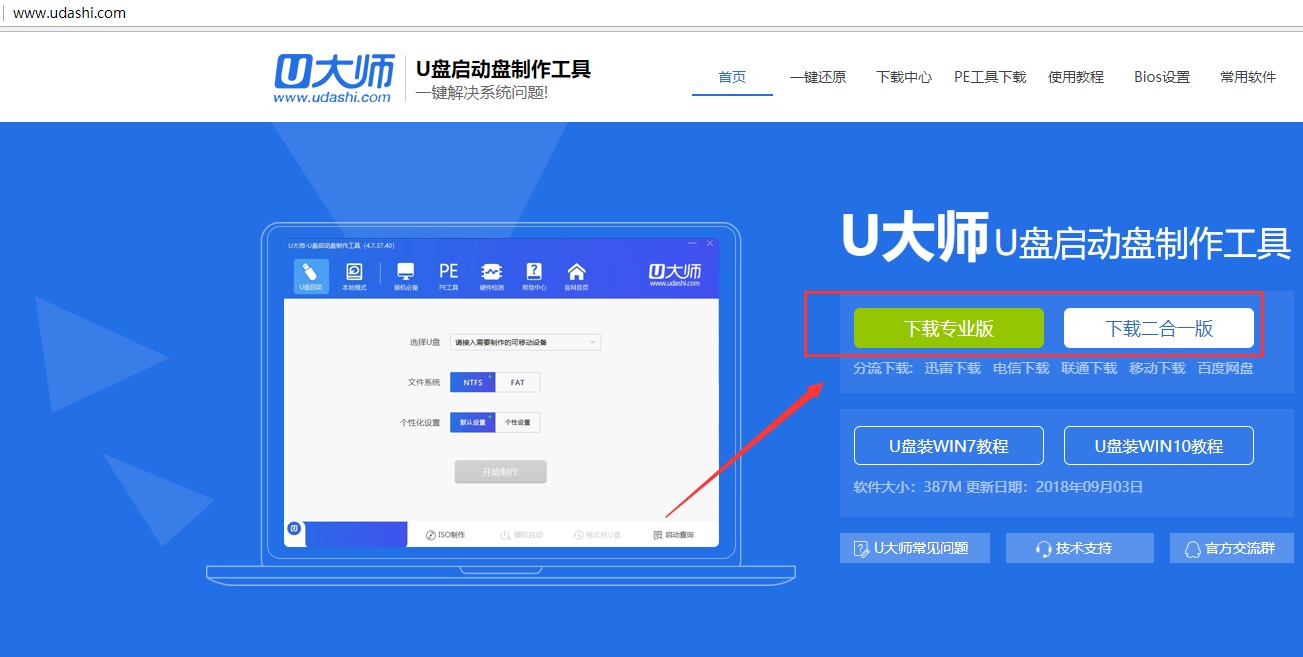Click the 迅雷下载 mirror link

click(x=953, y=368)
